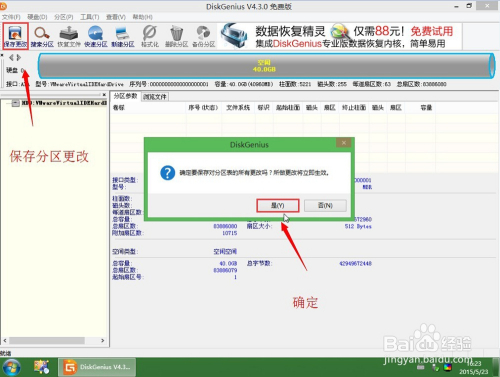The image size is (500, 377).
Task: Click the horizontal scrollbar thumb in the tree panel
Action: 47,341
